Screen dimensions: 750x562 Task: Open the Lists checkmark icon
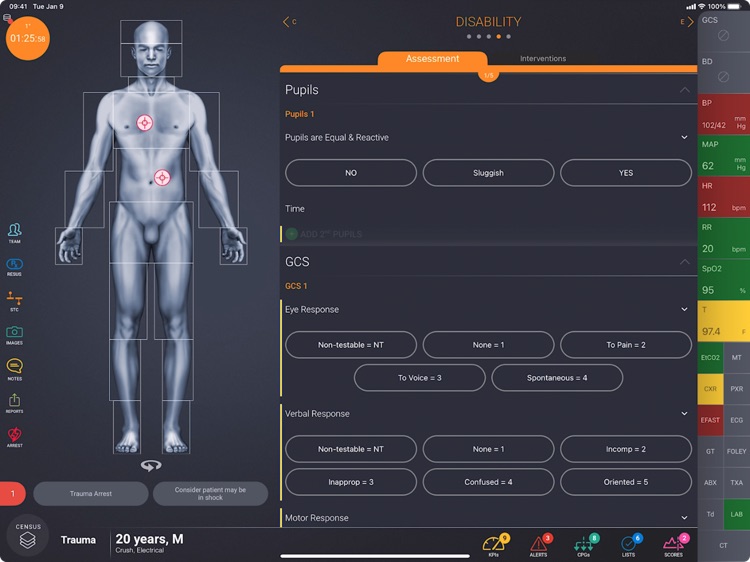pyautogui.click(x=629, y=545)
